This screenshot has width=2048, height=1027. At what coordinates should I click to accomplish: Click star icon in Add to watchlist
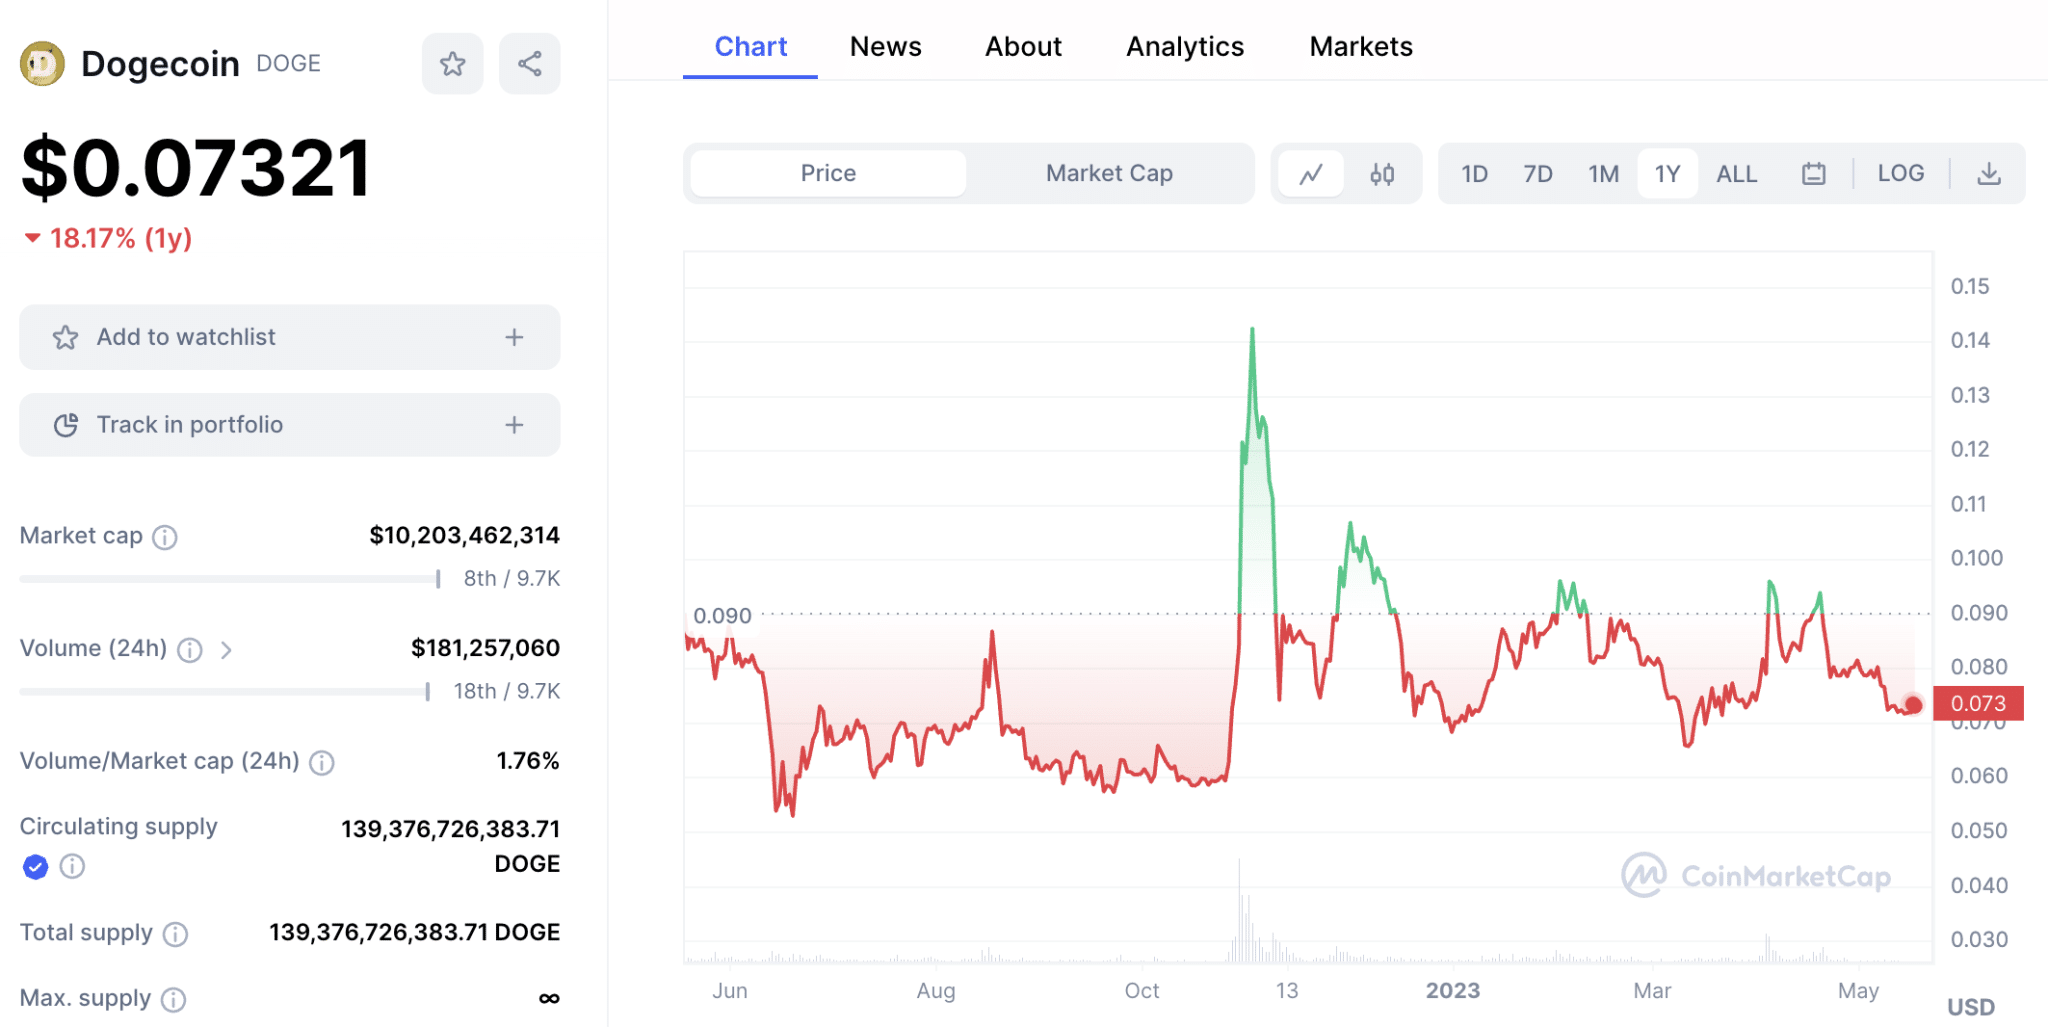pyautogui.click(x=66, y=338)
